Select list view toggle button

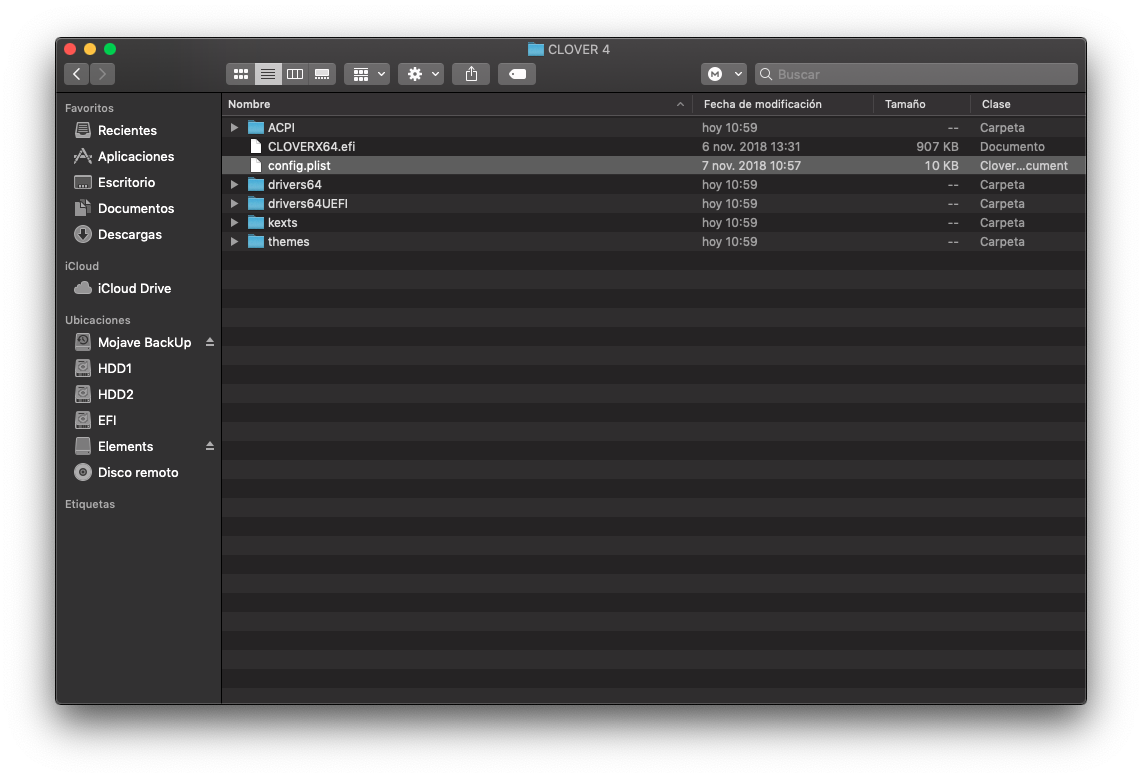pos(268,74)
